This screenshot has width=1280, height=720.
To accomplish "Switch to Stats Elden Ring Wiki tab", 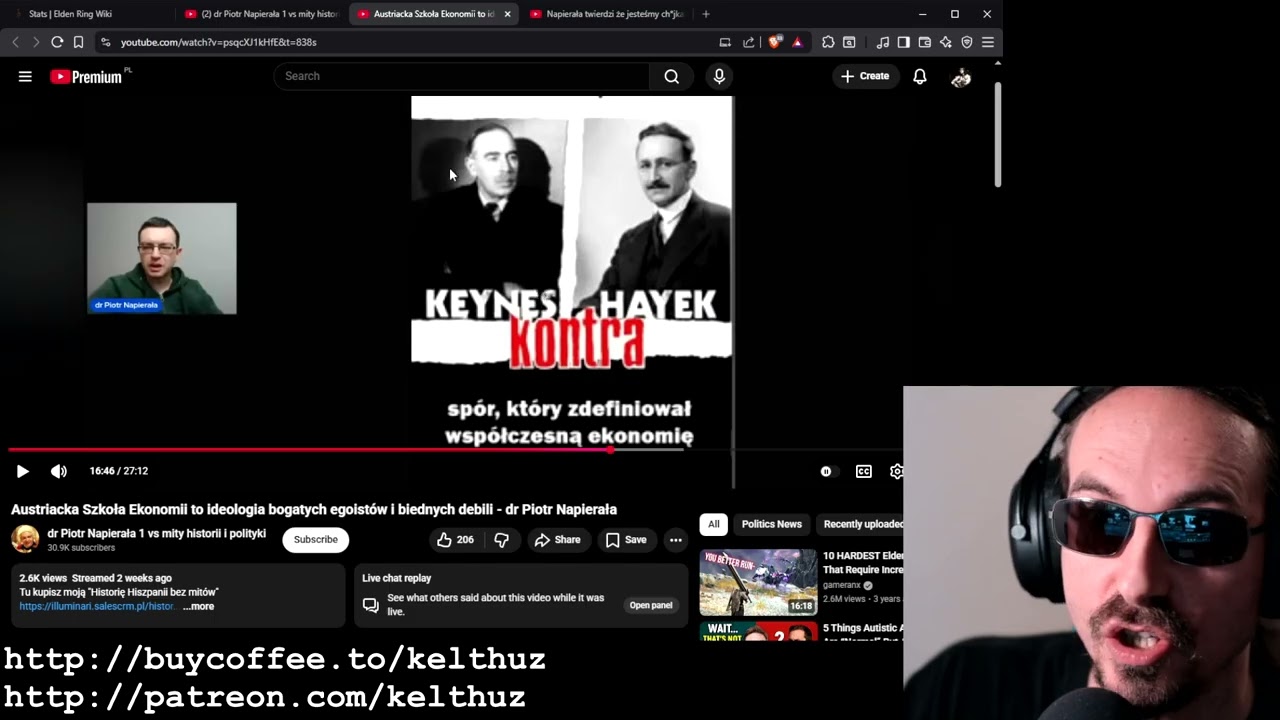I will coord(88,14).
